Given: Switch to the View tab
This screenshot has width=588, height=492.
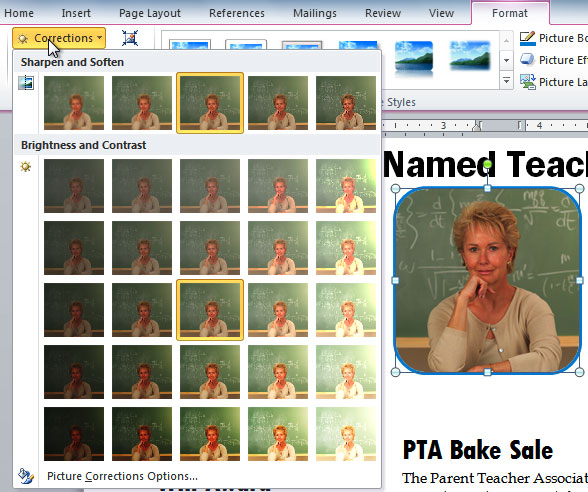Looking at the screenshot, I should [441, 13].
